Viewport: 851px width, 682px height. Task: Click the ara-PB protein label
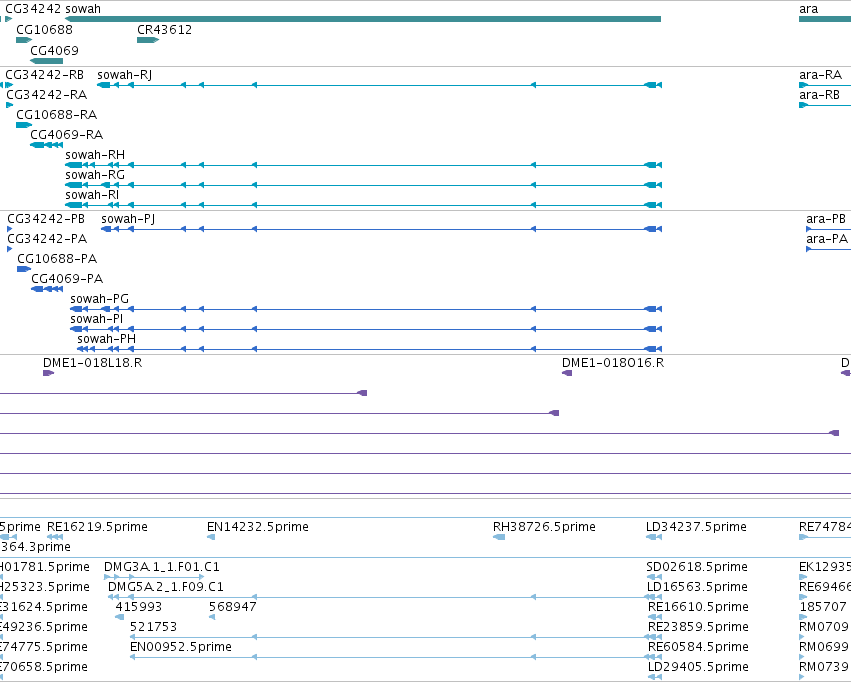click(826, 219)
